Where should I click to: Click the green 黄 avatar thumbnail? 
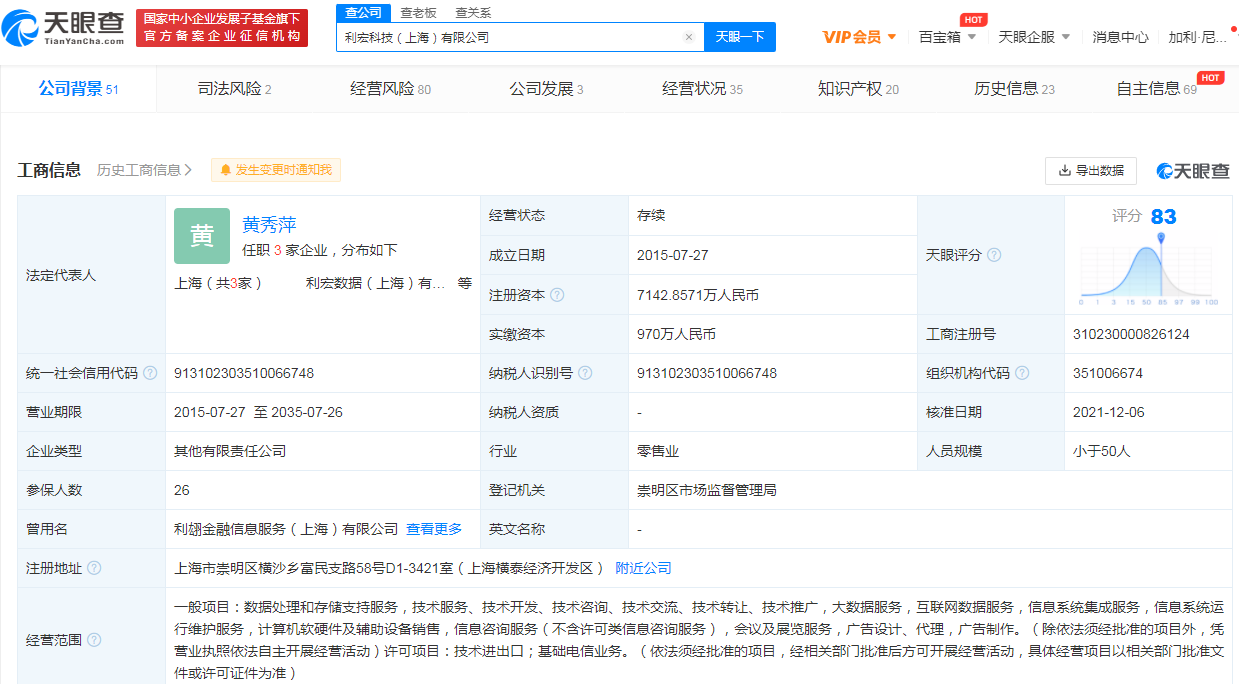click(202, 236)
